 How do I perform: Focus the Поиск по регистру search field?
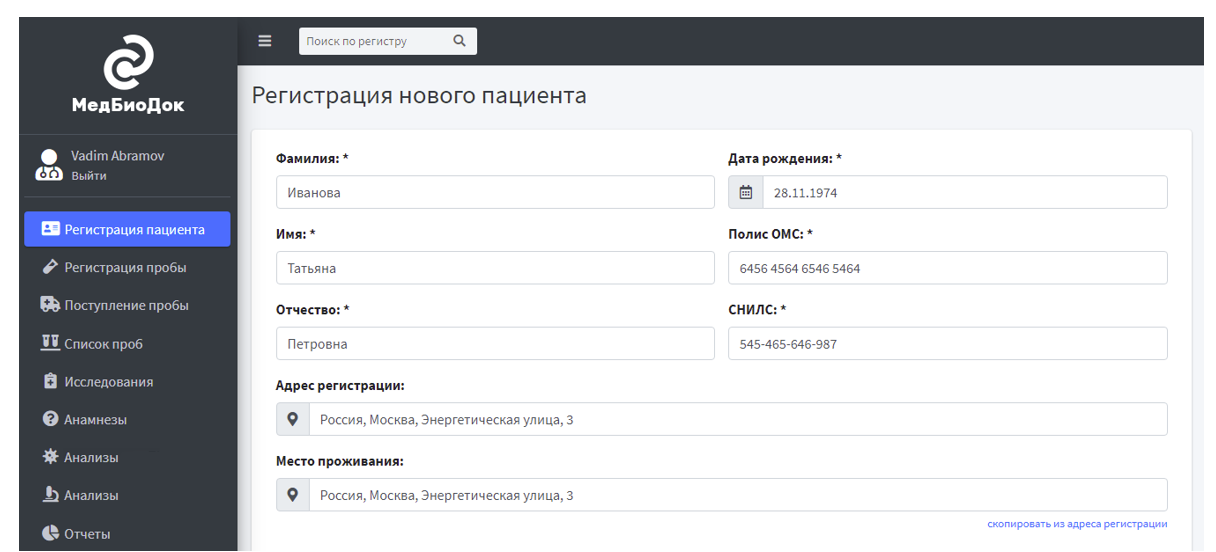(x=375, y=41)
